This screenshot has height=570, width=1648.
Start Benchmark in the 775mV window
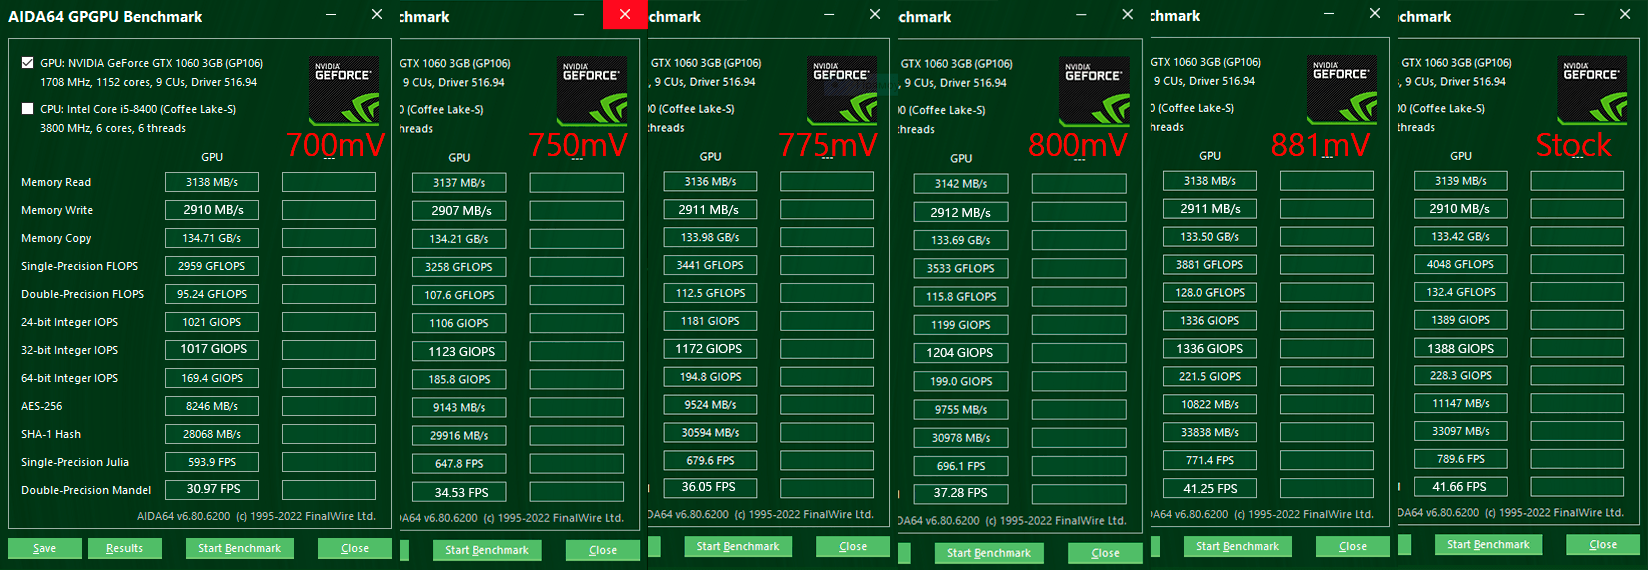[x=738, y=546]
